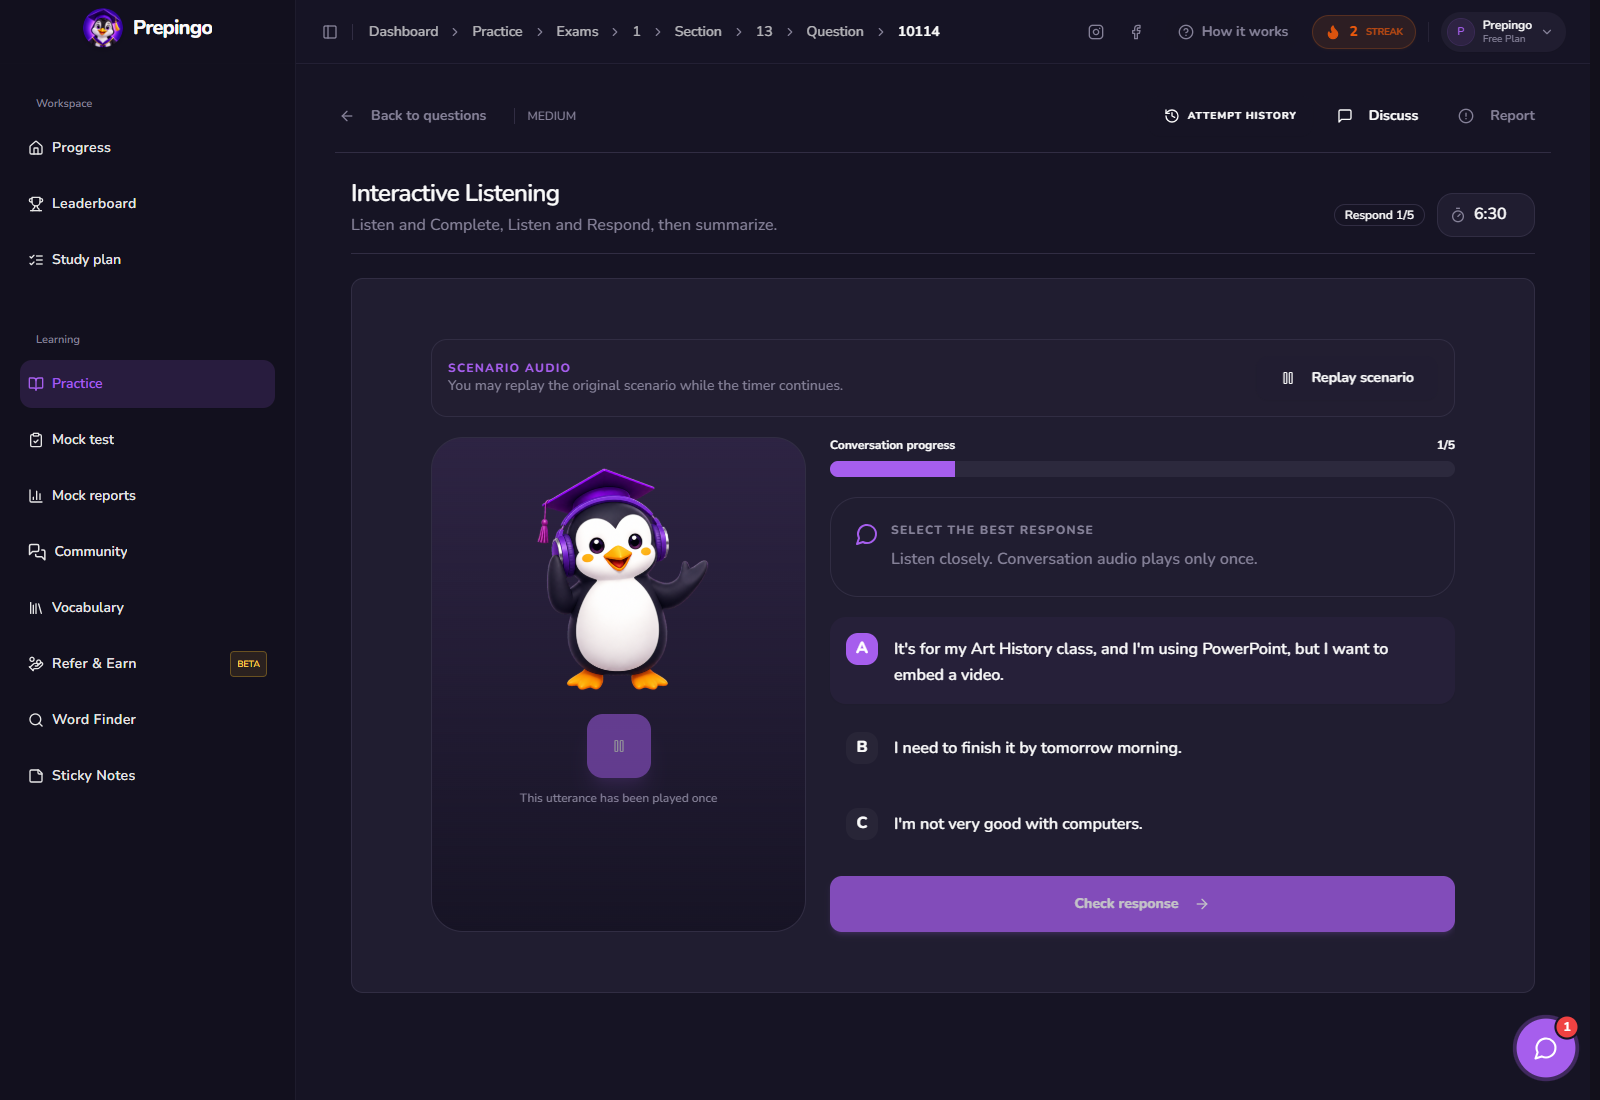Open Progress in the sidebar
The image size is (1600, 1100).
point(147,148)
